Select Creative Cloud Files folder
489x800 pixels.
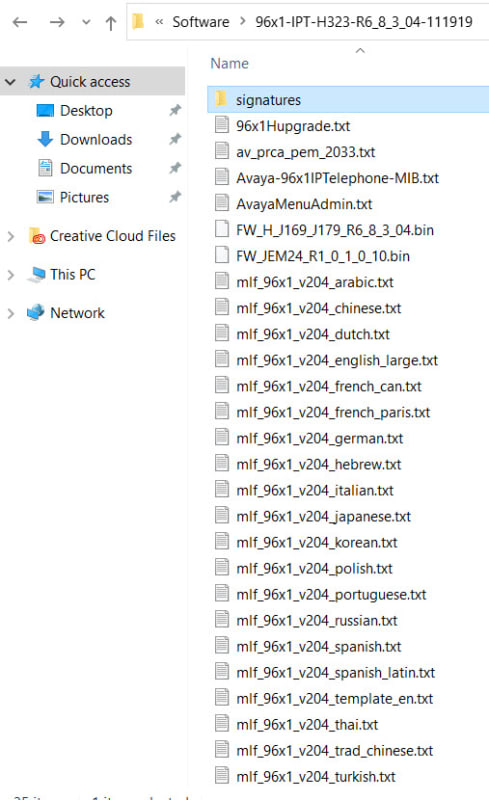(x=113, y=236)
